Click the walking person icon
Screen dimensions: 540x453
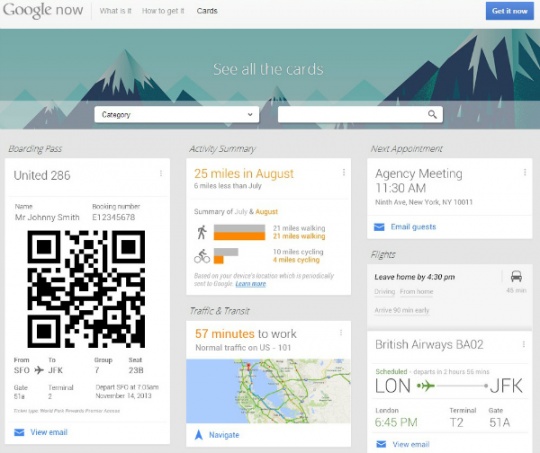[202, 232]
